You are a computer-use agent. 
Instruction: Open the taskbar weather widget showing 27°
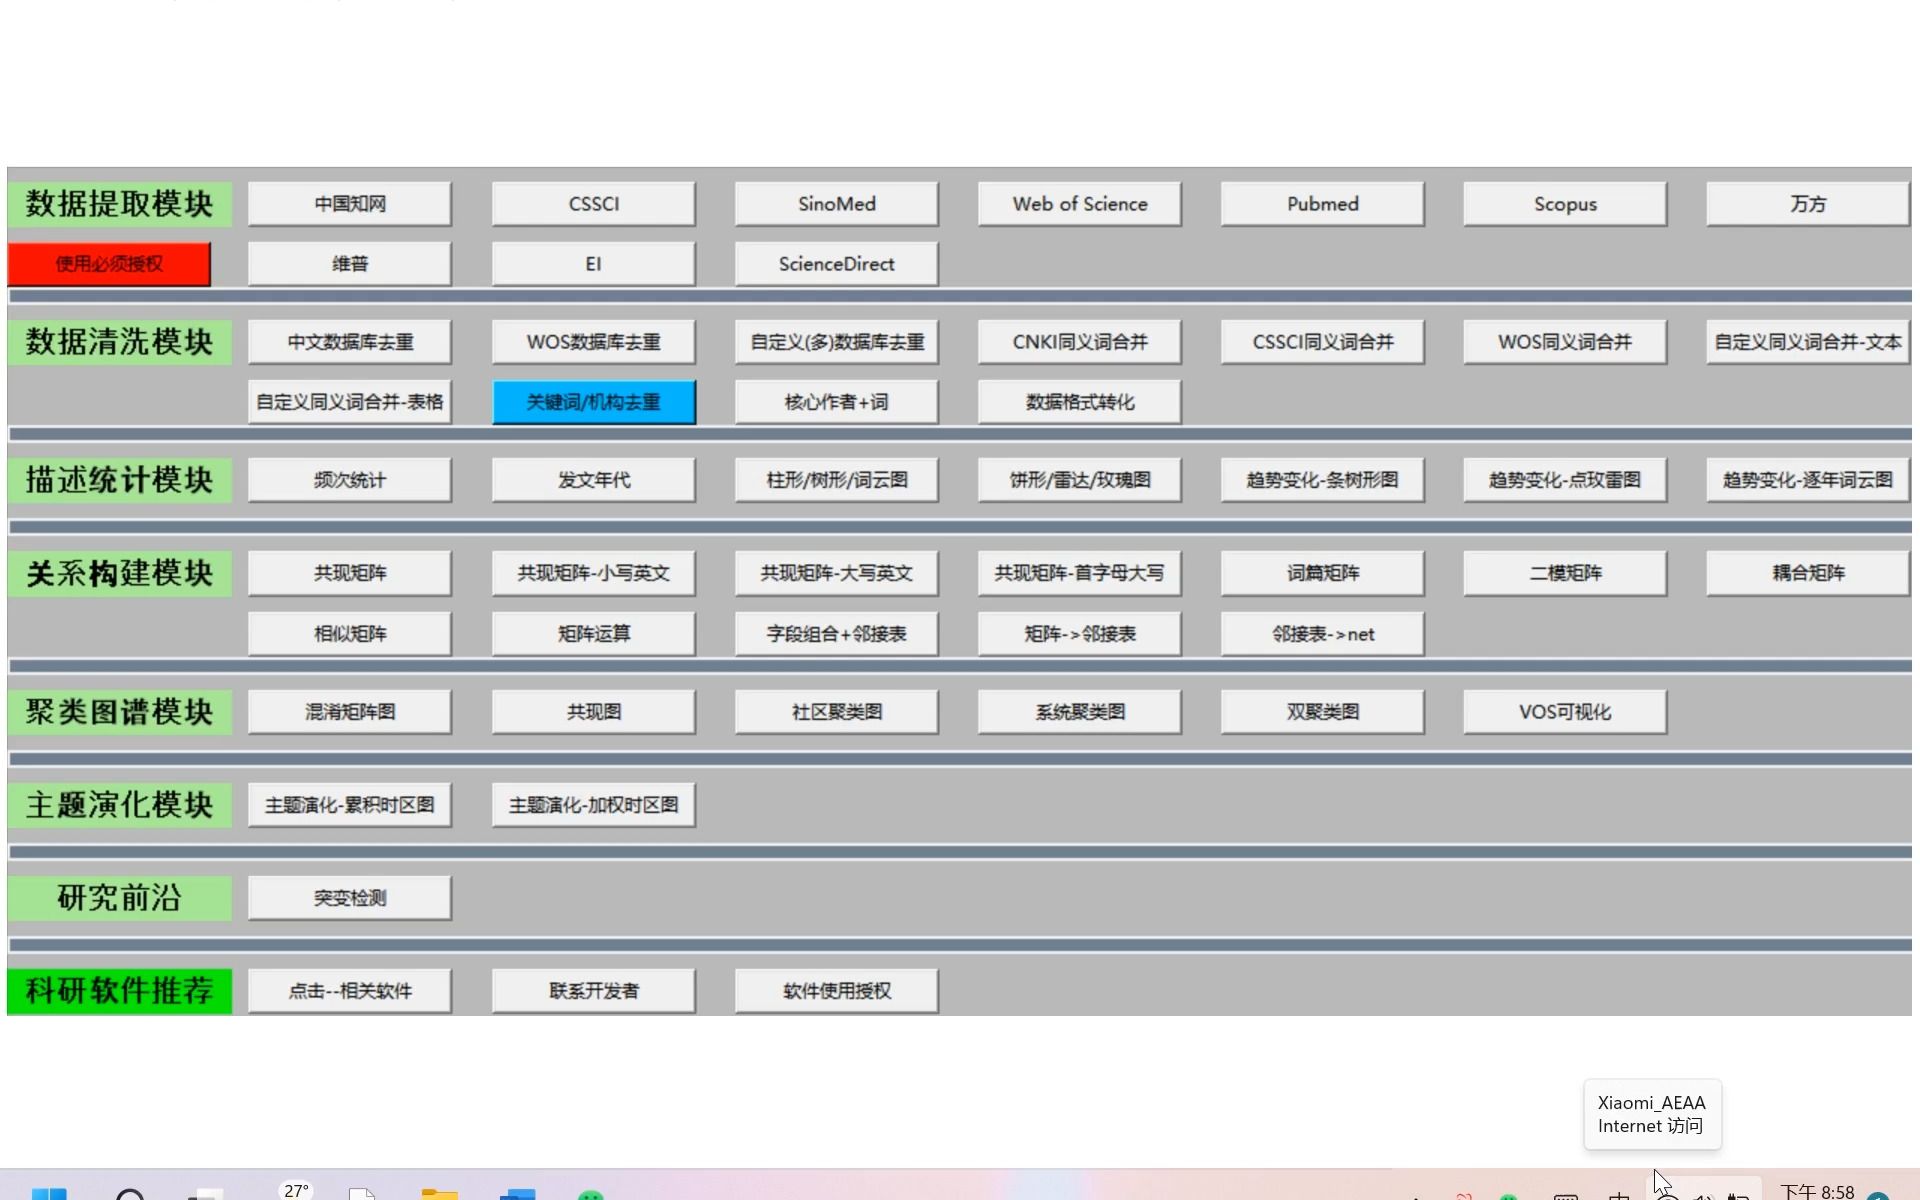(296, 1190)
